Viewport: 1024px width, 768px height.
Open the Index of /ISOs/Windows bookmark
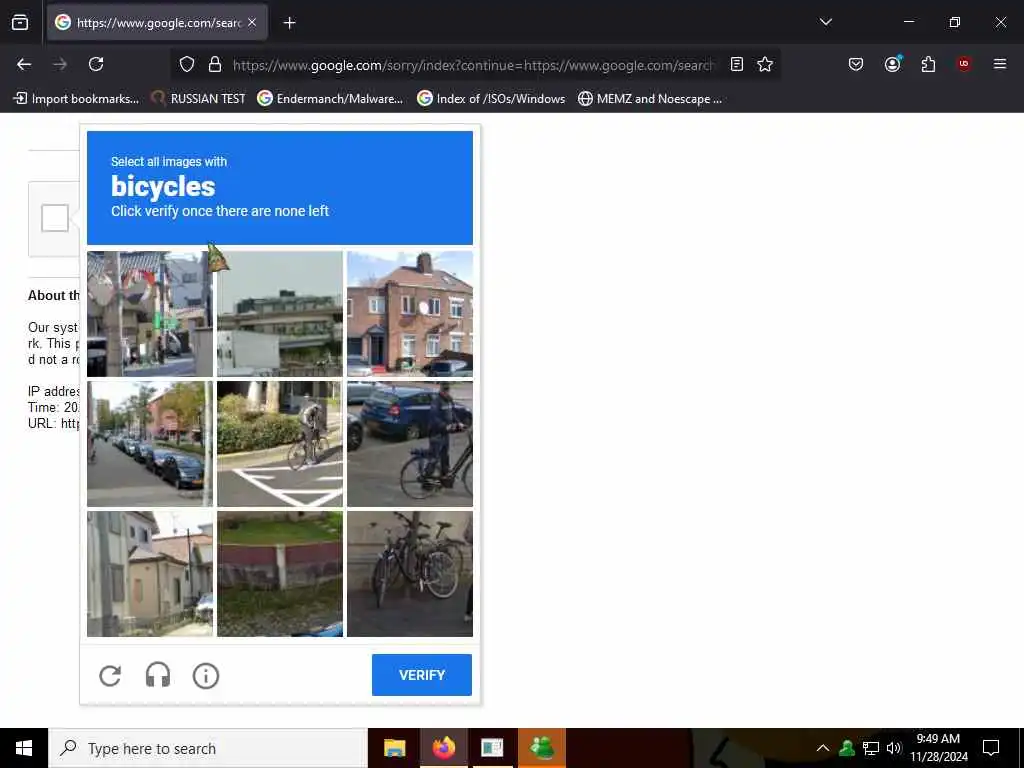pos(491,99)
